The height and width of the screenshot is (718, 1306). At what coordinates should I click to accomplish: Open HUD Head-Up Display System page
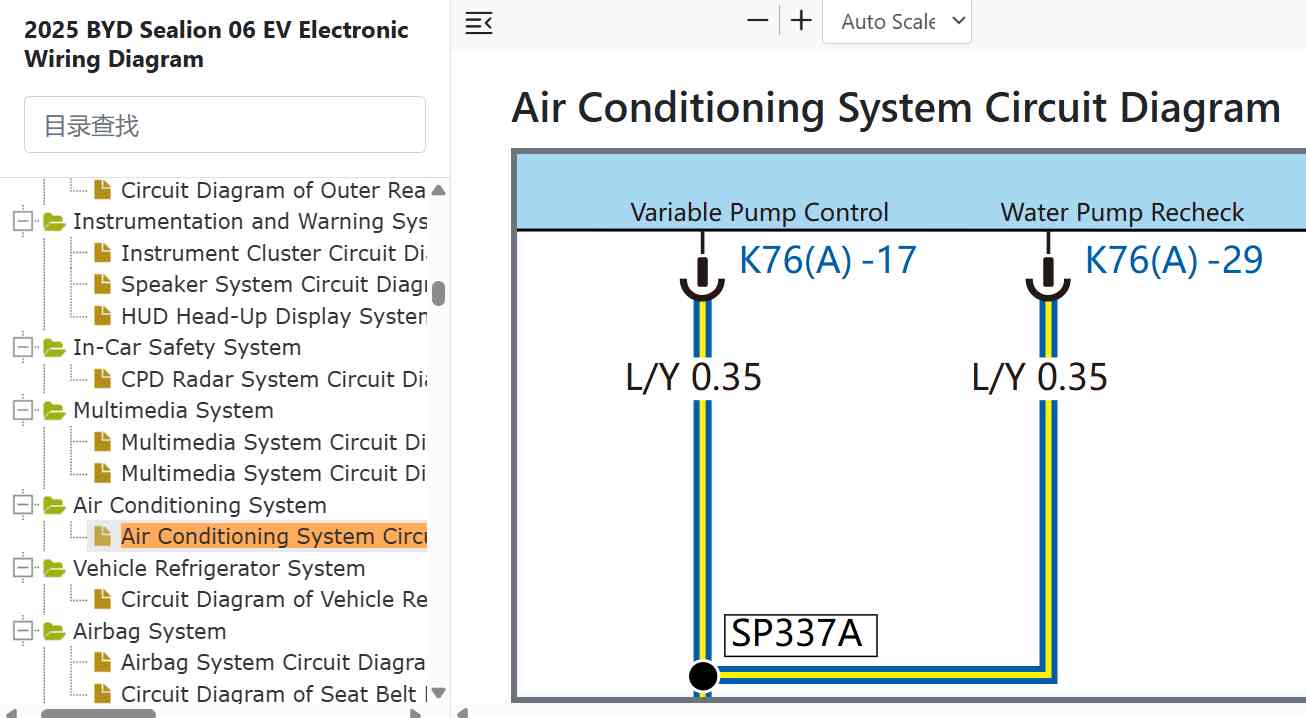pos(274,316)
